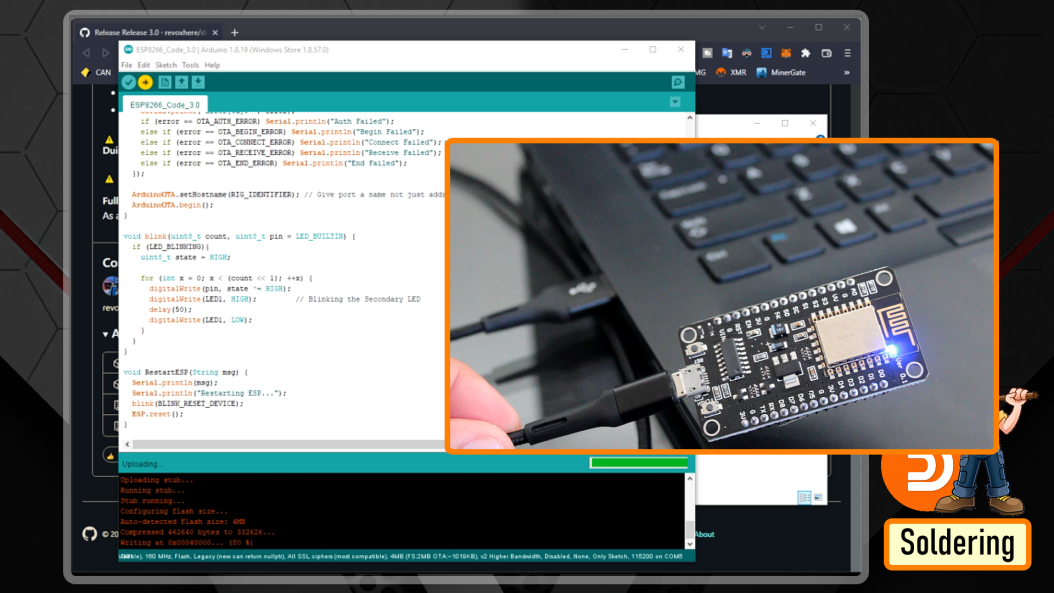The image size is (1054, 593).
Task: Click the puzzle-piece extensions icon
Action: click(805, 53)
